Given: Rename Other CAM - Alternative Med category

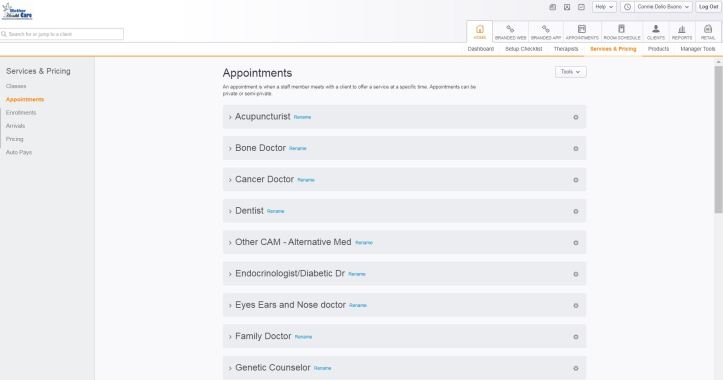Looking at the screenshot, I should [364, 243].
